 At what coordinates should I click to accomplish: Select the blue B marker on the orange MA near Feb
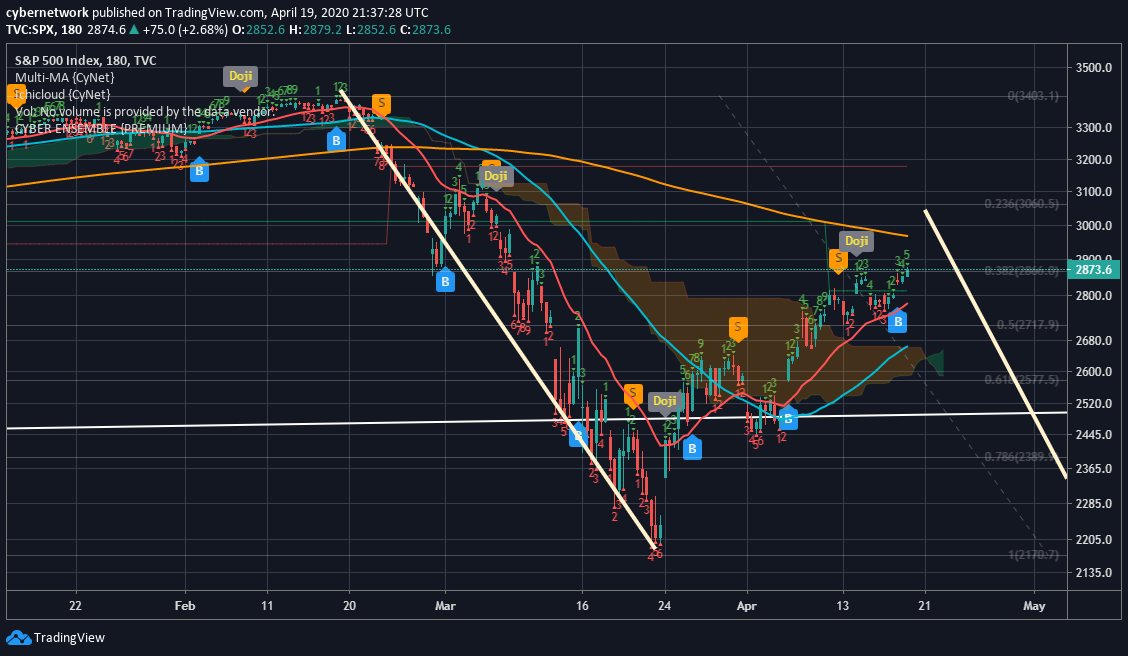pos(199,170)
